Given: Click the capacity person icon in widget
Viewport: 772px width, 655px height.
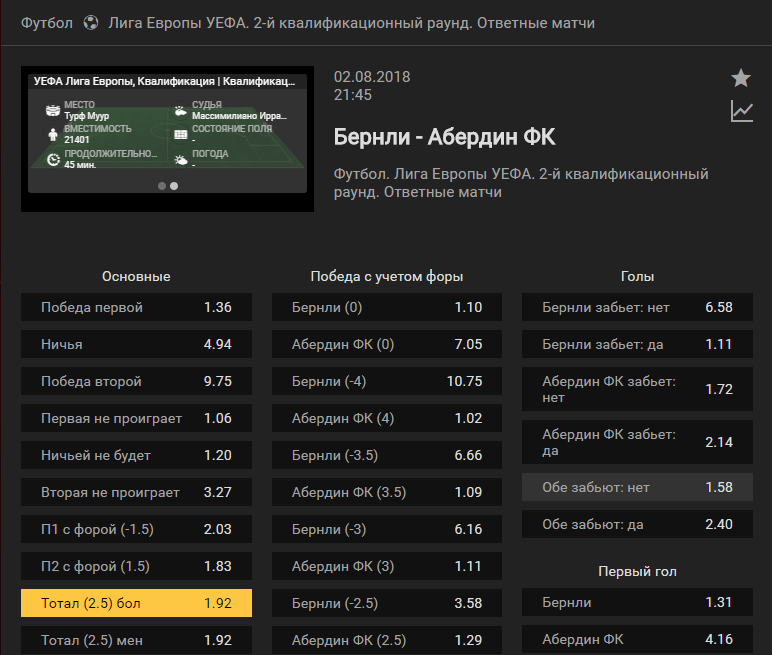Looking at the screenshot, I should [53, 134].
